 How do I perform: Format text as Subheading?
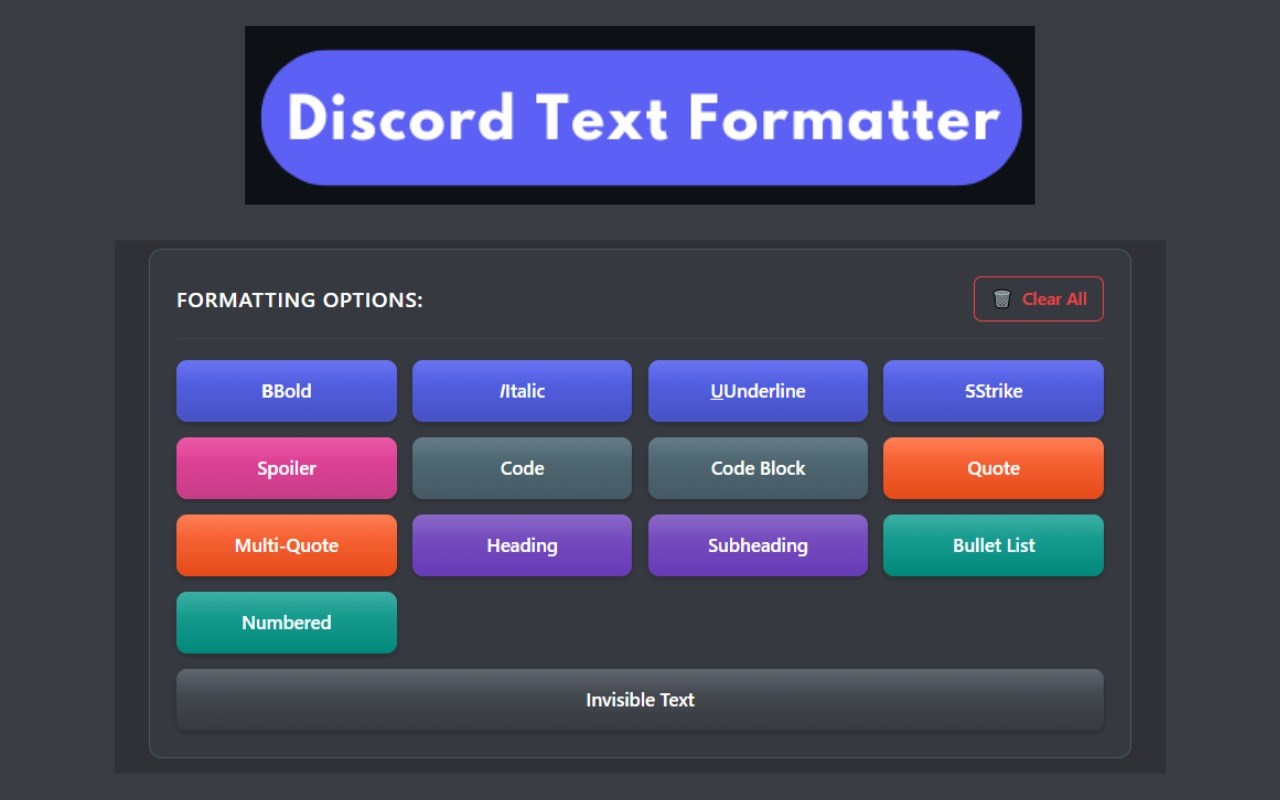click(758, 545)
